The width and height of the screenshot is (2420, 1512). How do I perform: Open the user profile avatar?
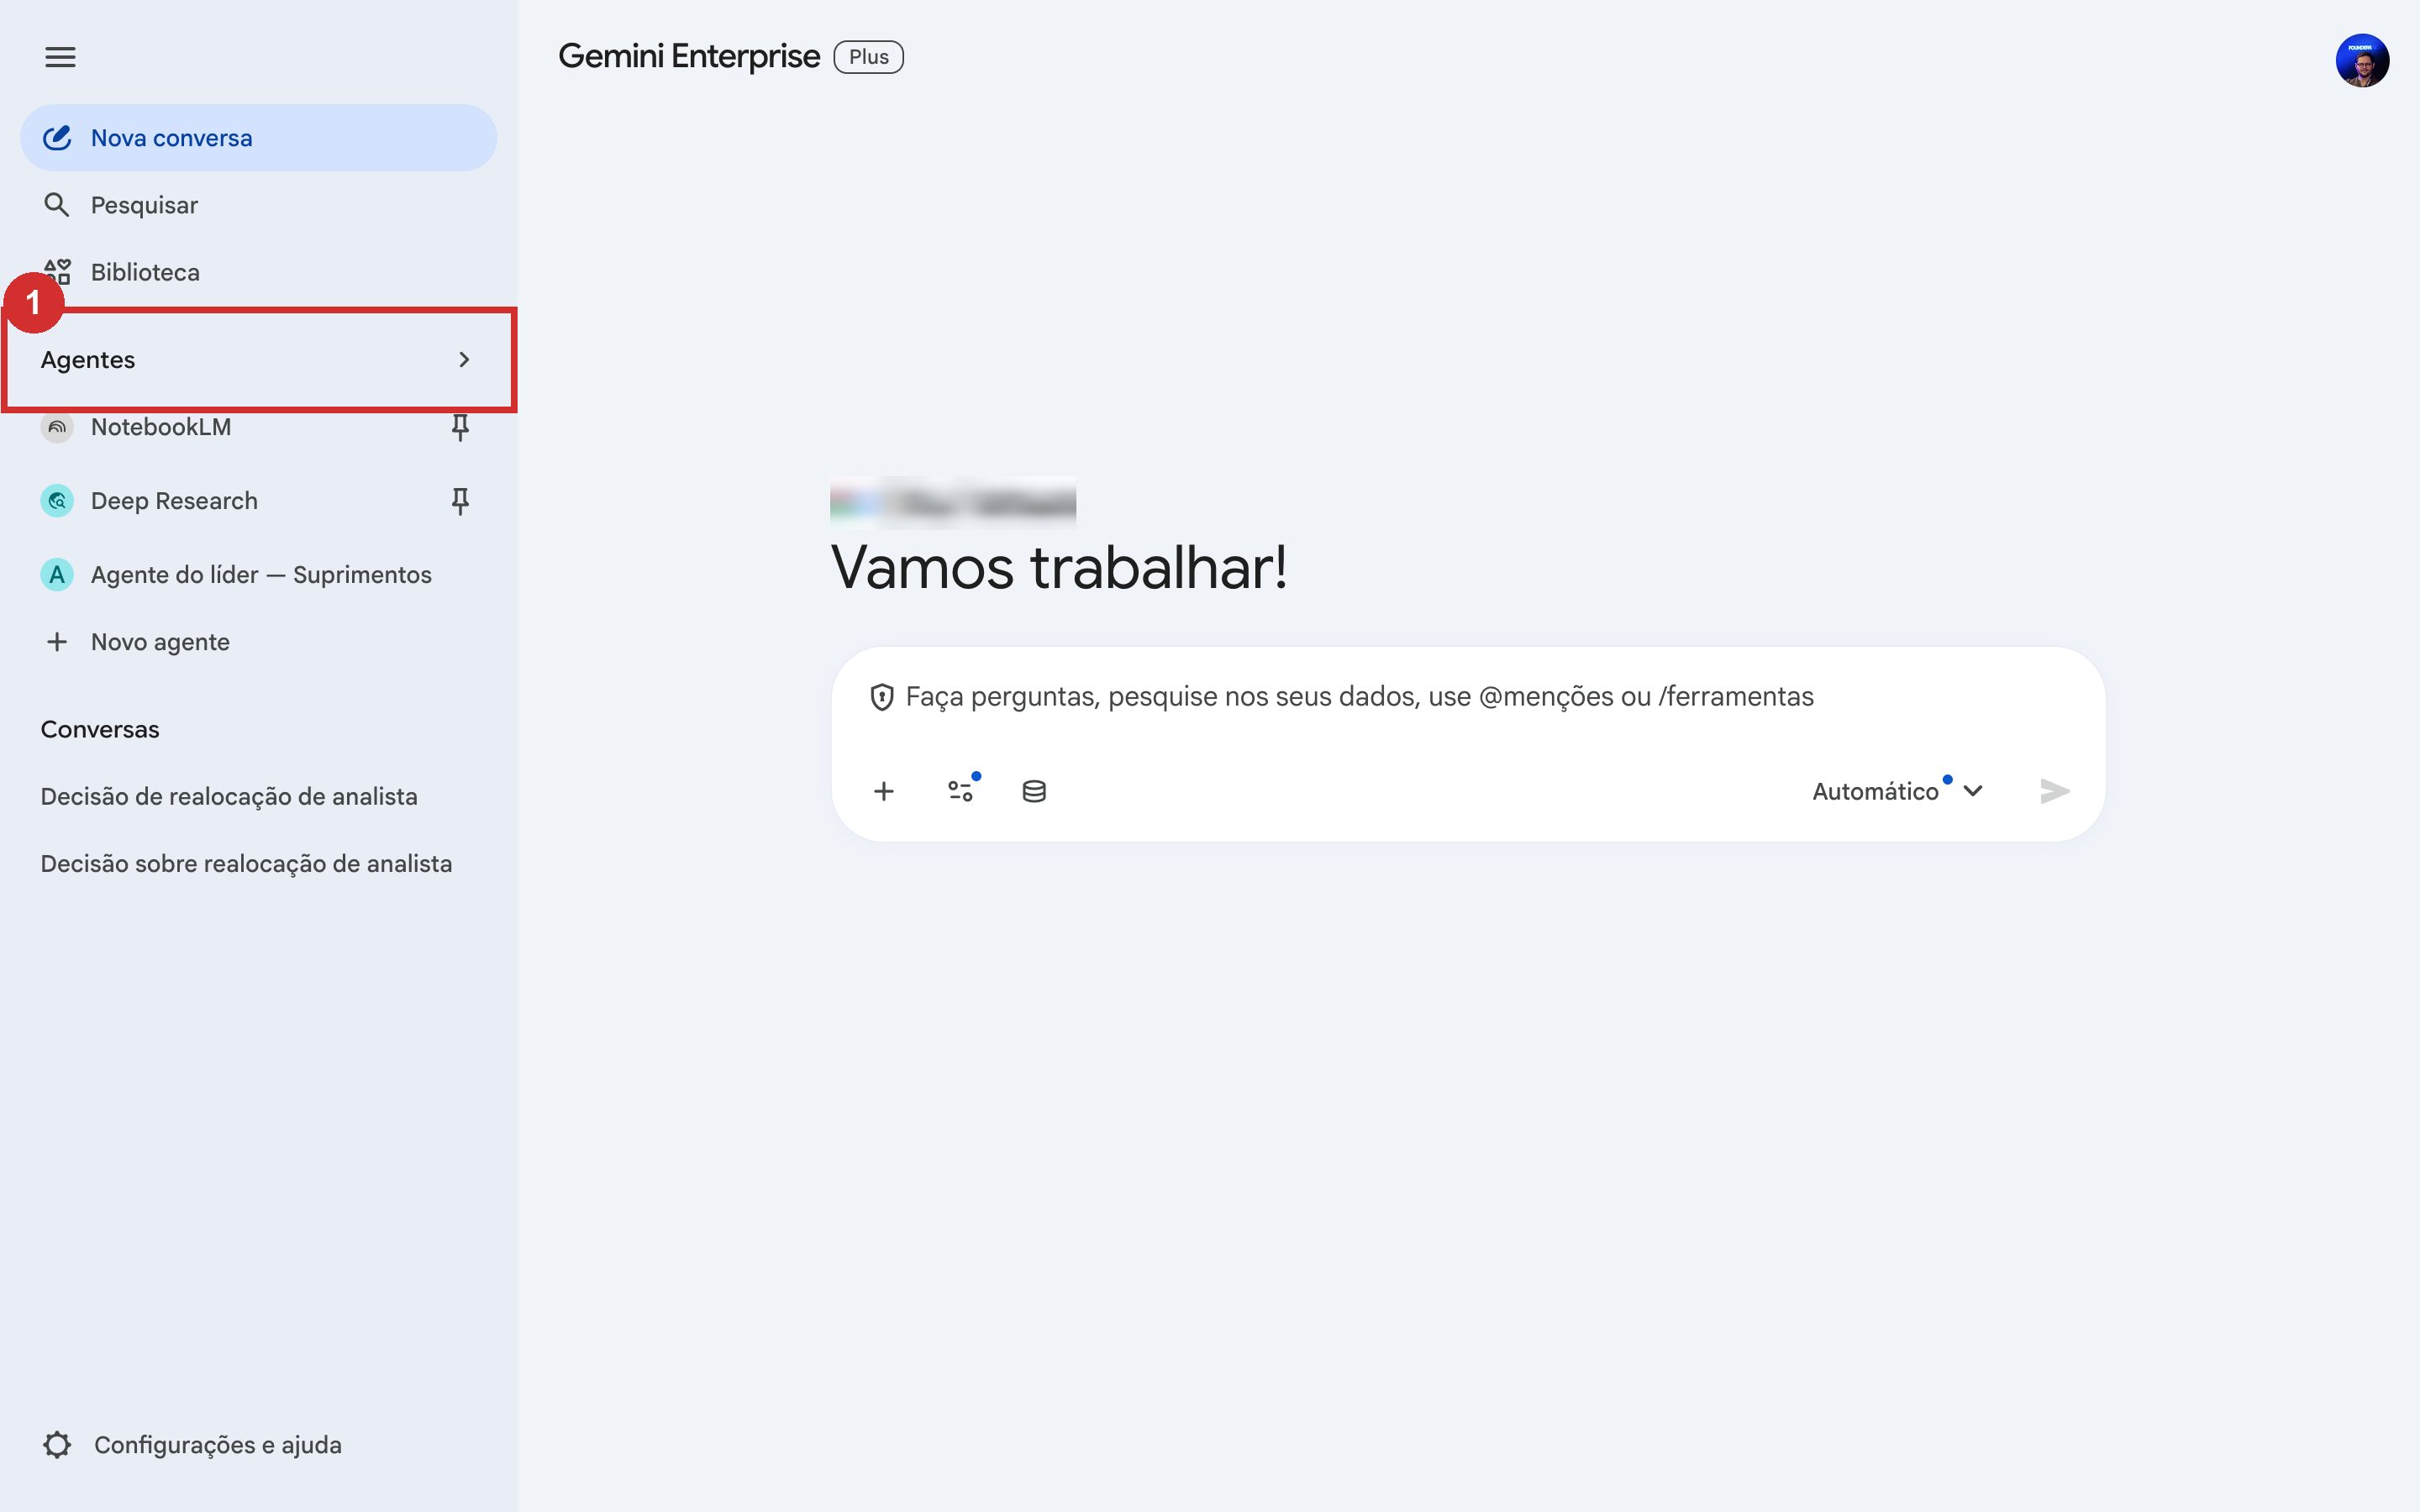point(2362,60)
